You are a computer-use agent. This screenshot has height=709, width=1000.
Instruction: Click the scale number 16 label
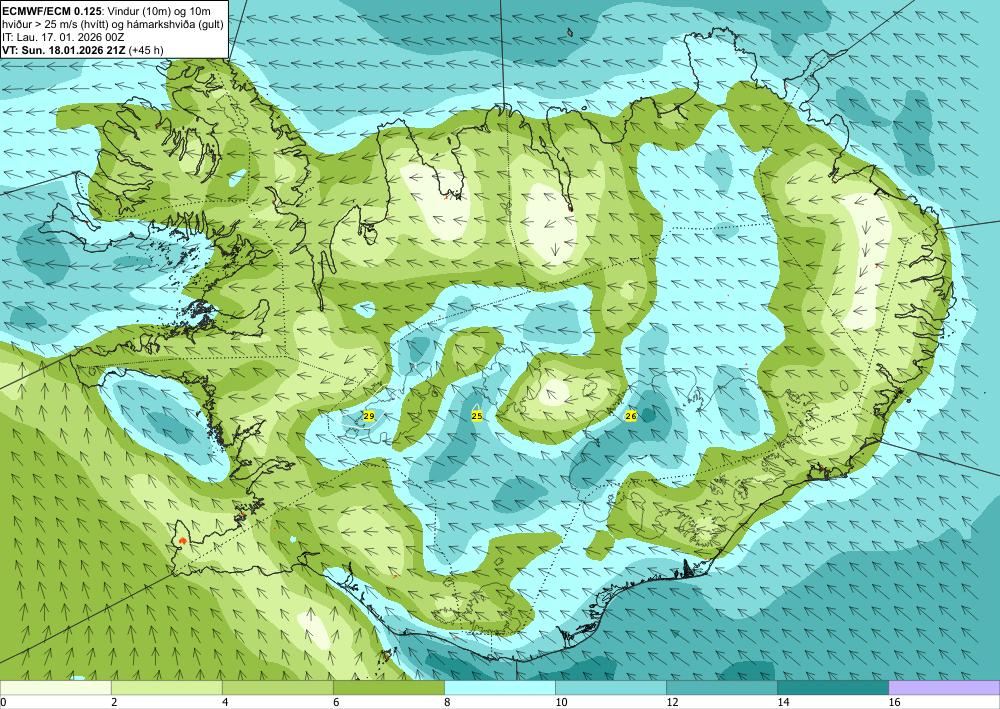[x=895, y=702]
